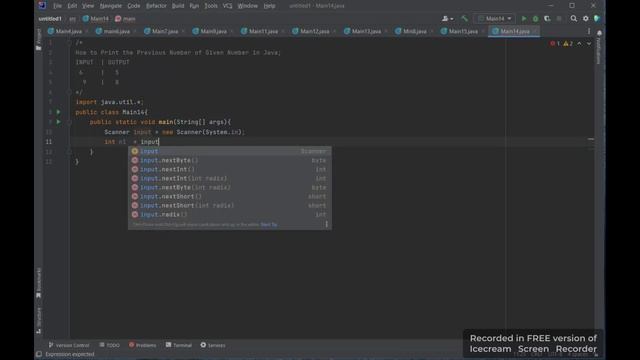Open the user account icon dropdown
This screenshot has height=360, width=640.
[x=447, y=18]
